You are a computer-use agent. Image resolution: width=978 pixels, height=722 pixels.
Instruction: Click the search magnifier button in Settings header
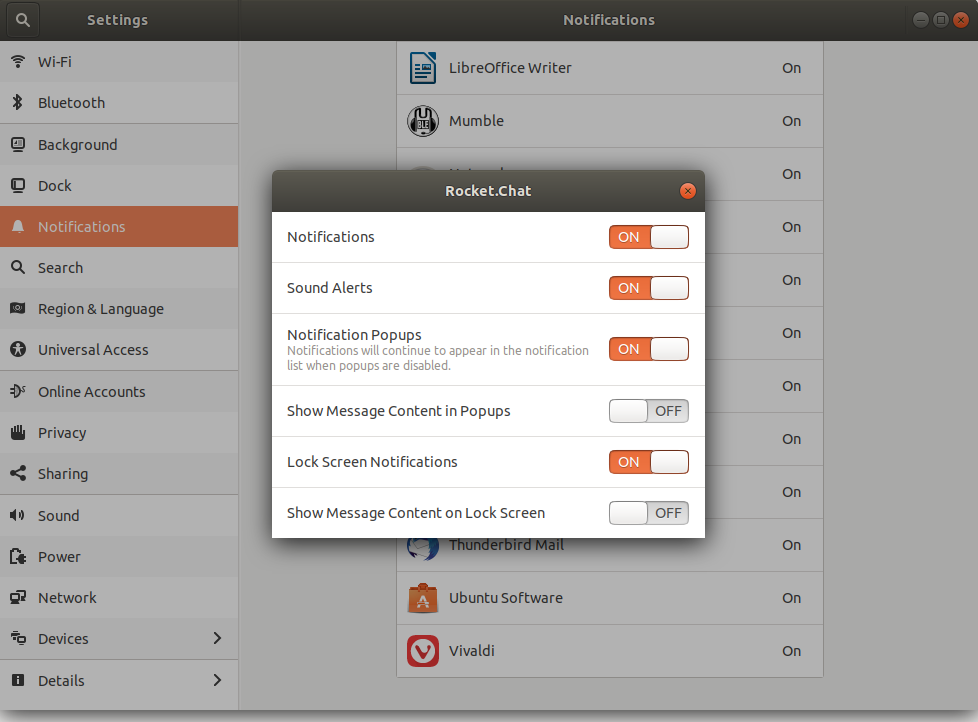(x=23, y=20)
